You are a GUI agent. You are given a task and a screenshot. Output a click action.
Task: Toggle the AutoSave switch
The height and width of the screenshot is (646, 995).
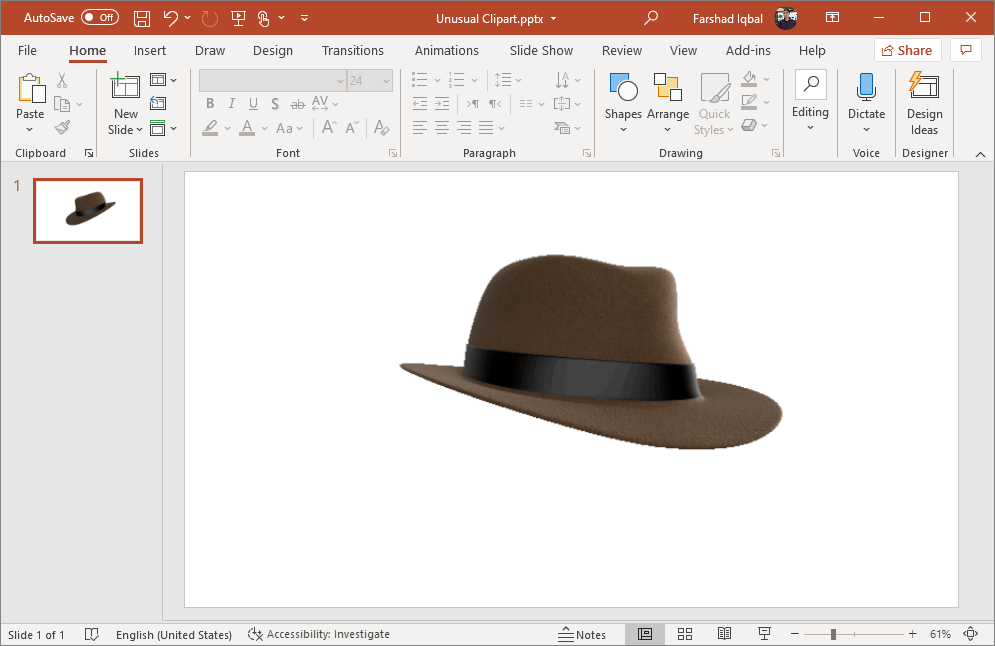[x=99, y=18]
